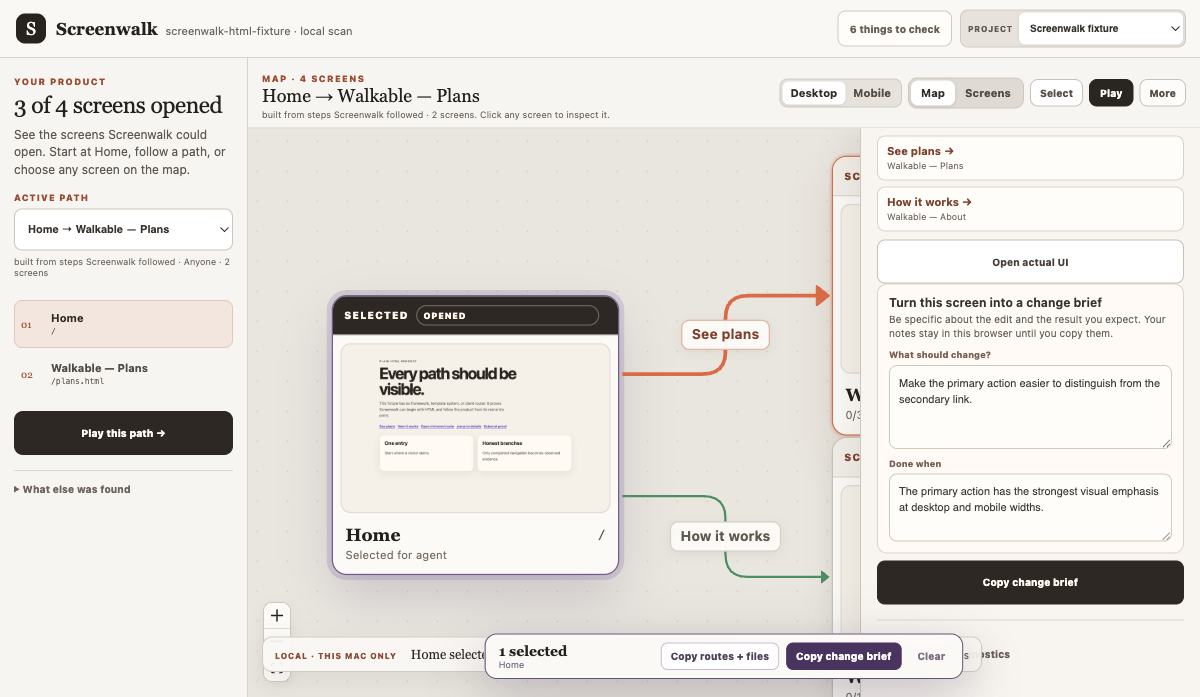Clear the selection via Clear button
Screen dimensions: 1200x697
pyautogui.click(x=931, y=656)
